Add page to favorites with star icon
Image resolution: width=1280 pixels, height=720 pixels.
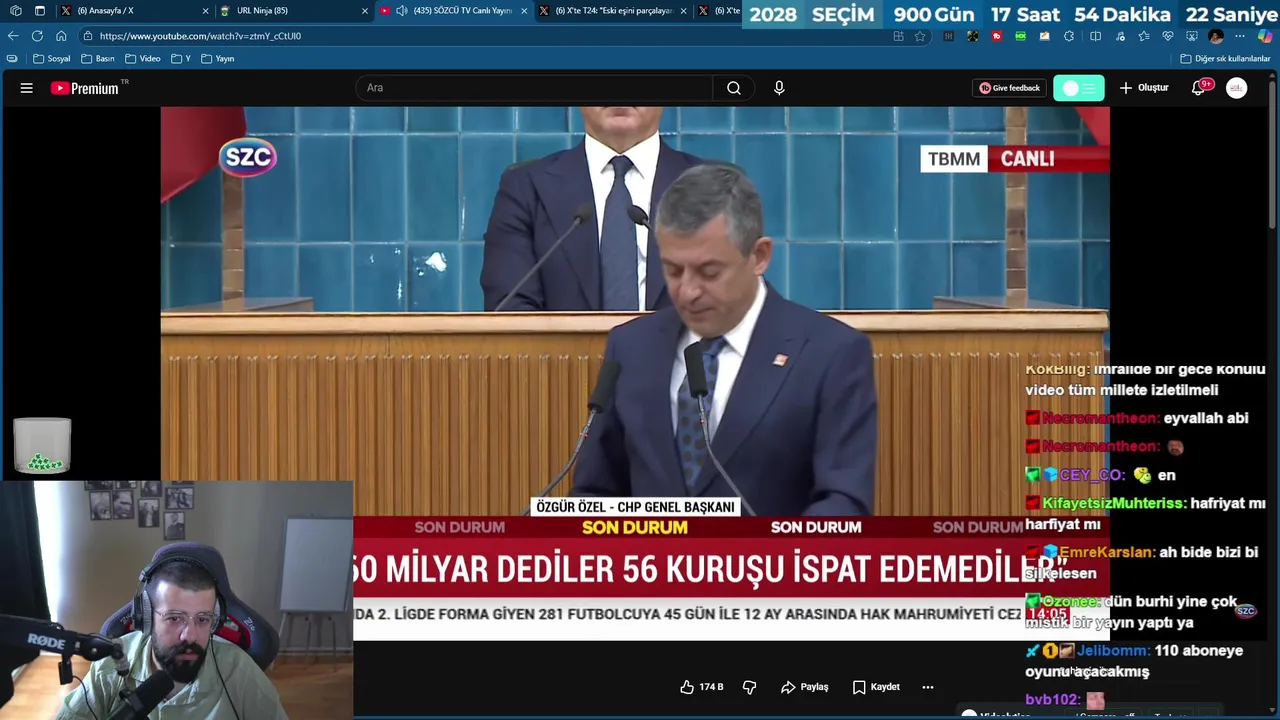(x=920, y=36)
